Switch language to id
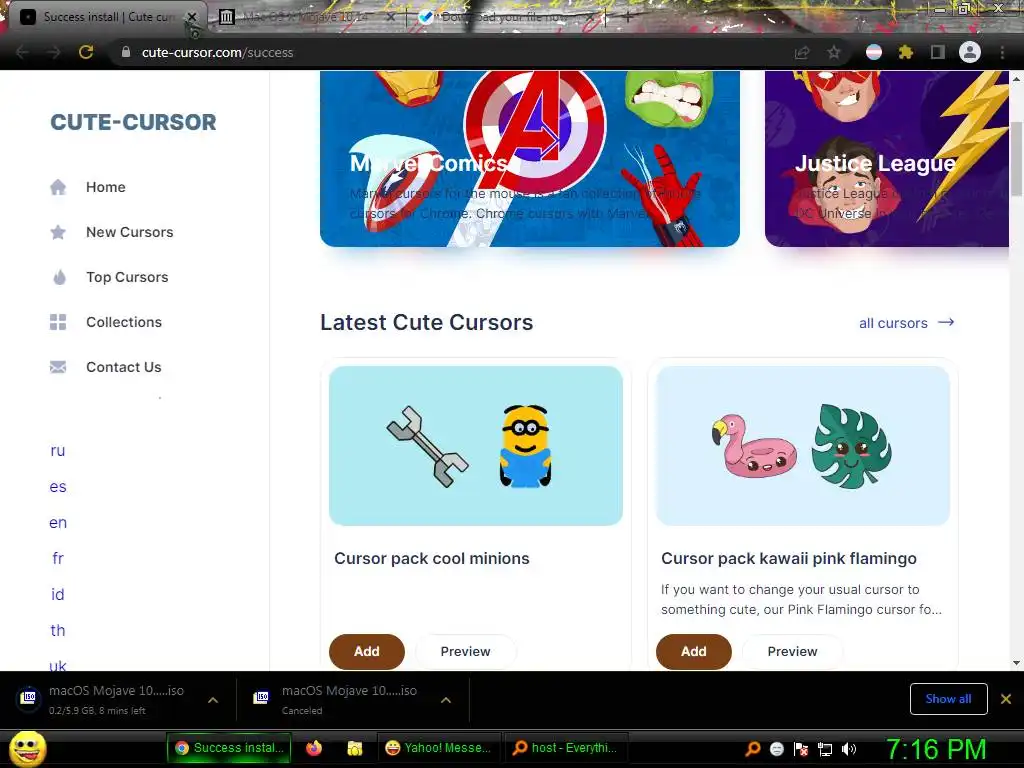Image resolution: width=1024 pixels, height=768 pixels. pyautogui.click(x=57, y=594)
